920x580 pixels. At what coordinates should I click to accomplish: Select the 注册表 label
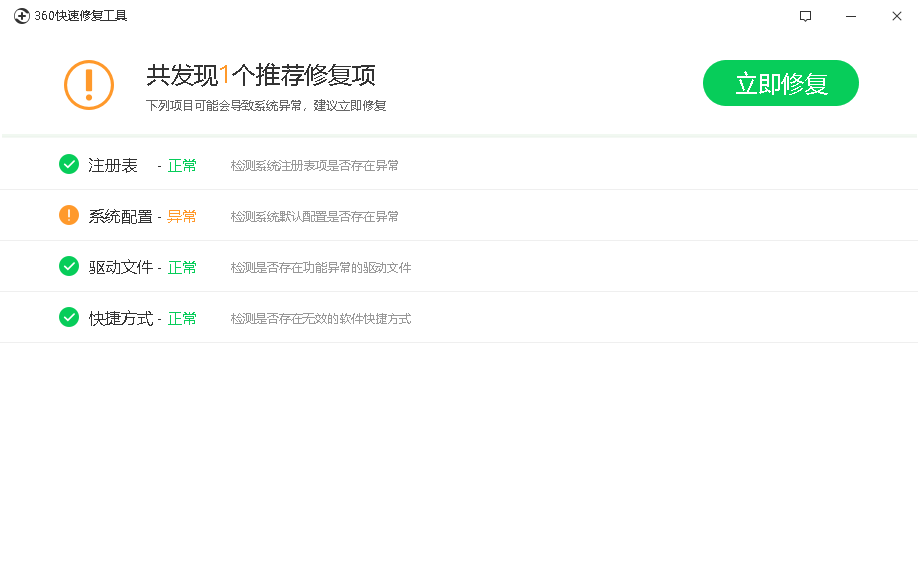coord(113,164)
